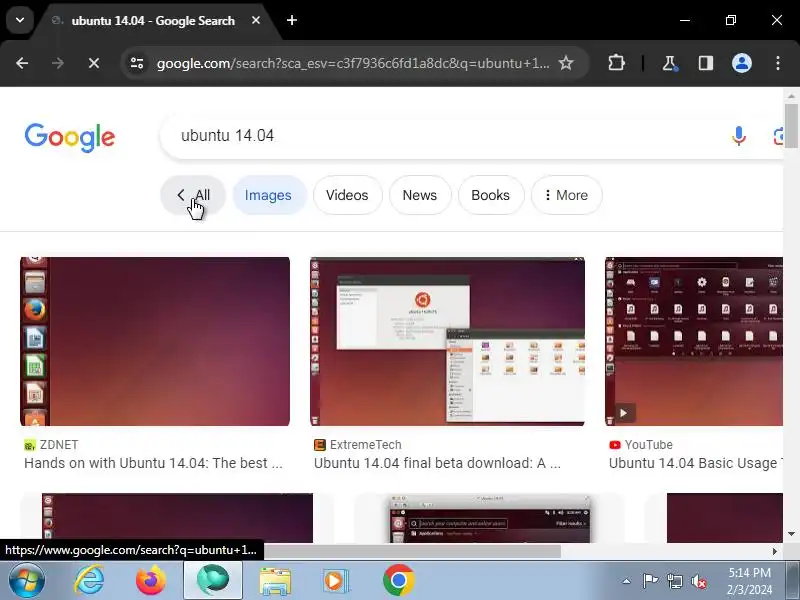Image resolution: width=800 pixels, height=600 pixels.
Task: Click the YouTube source label
Action: (648, 445)
